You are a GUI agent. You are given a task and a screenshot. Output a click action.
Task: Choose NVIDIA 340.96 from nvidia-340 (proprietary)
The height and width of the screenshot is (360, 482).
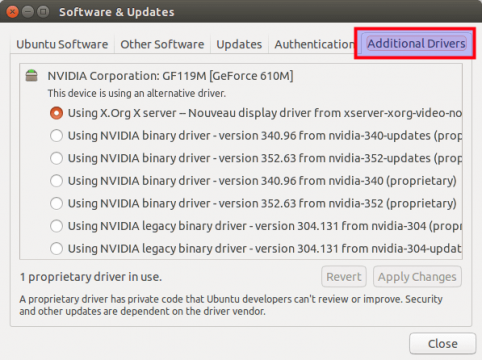pos(56,181)
